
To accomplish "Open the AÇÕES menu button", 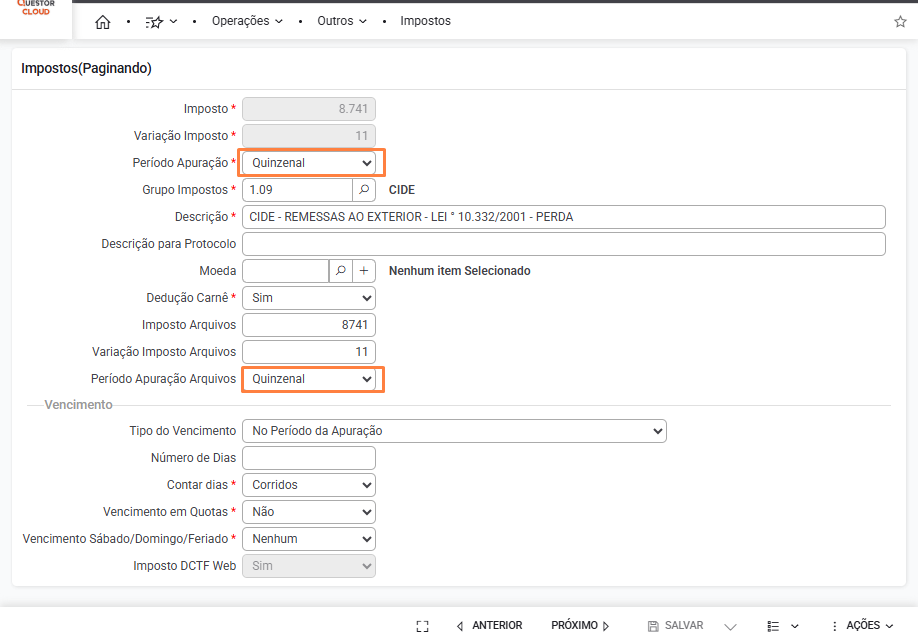I will (862, 626).
